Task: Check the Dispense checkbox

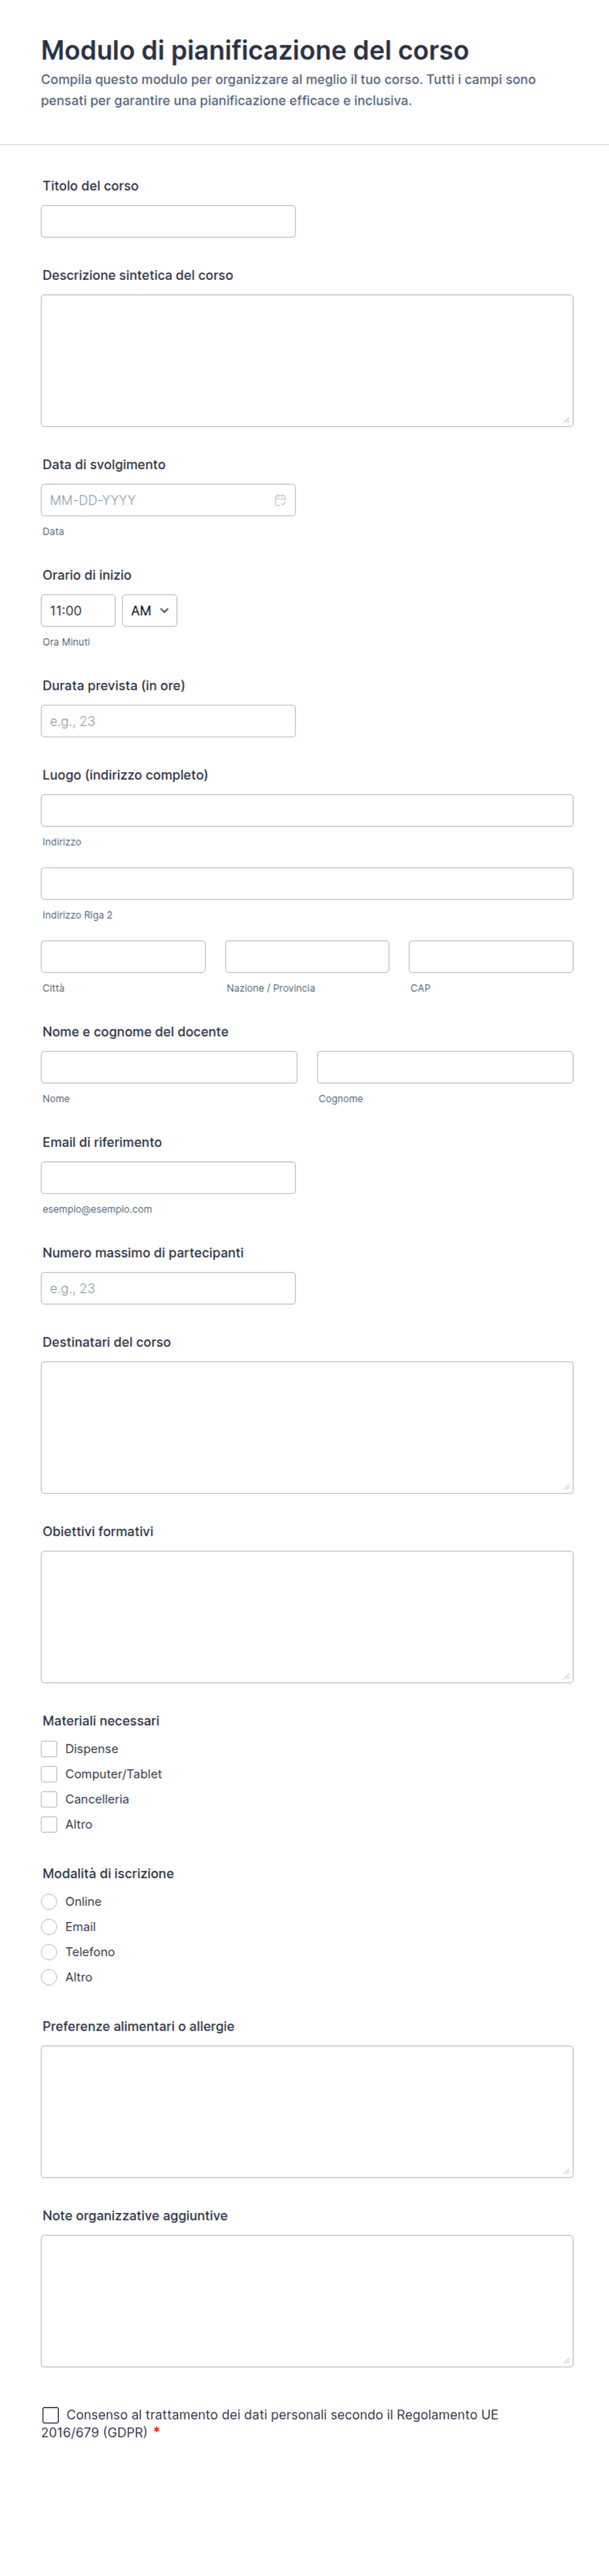Action: pyautogui.click(x=49, y=1749)
